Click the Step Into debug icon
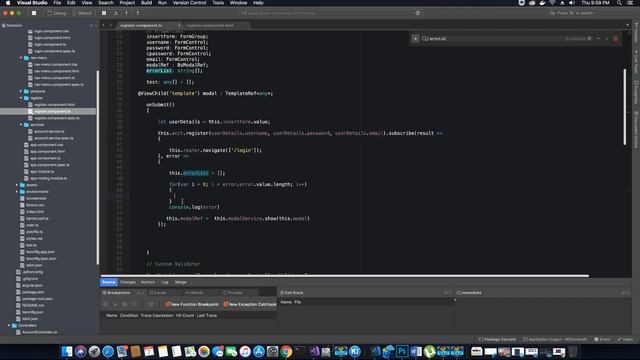The image size is (640, 360). point(127,13)
